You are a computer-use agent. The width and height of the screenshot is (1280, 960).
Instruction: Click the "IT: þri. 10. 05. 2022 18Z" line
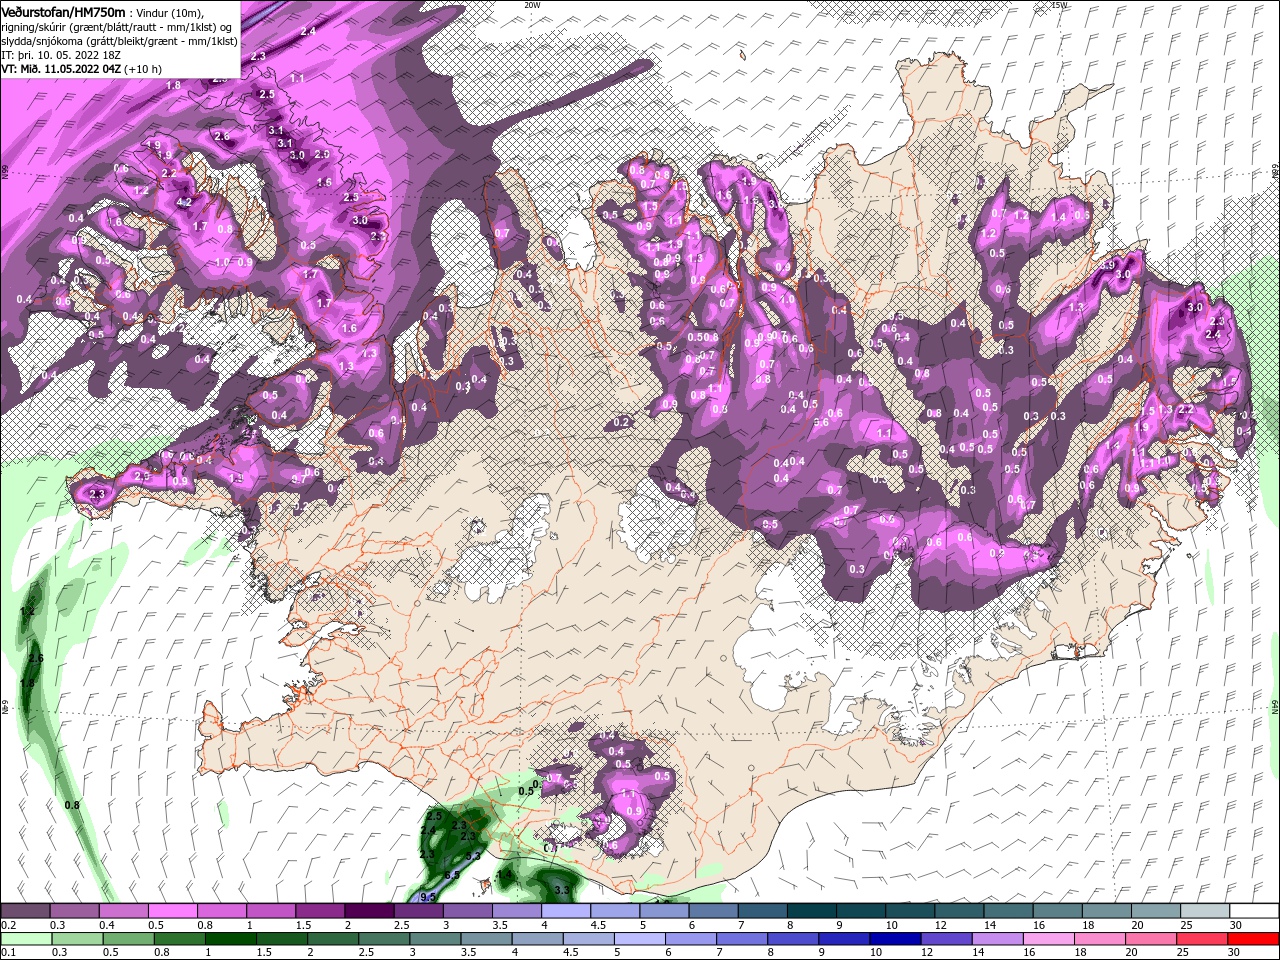[x=62, y=55]
